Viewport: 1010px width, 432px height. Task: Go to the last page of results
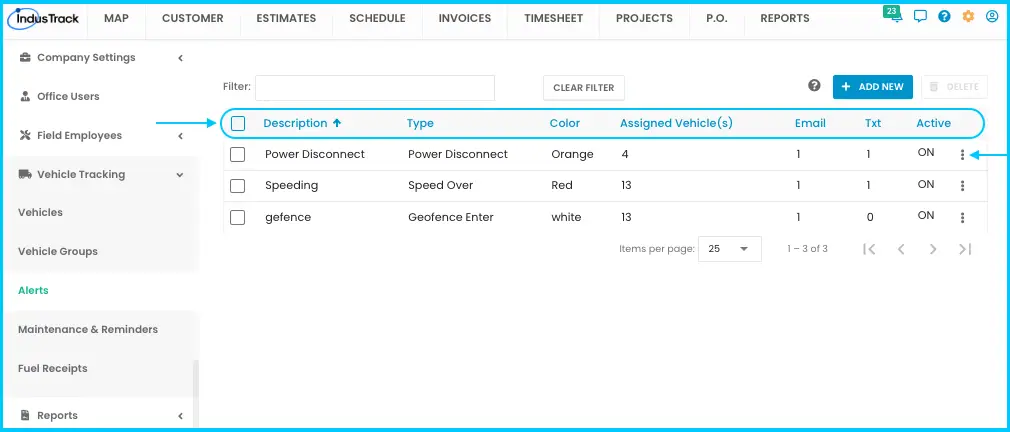coord(965,249)
